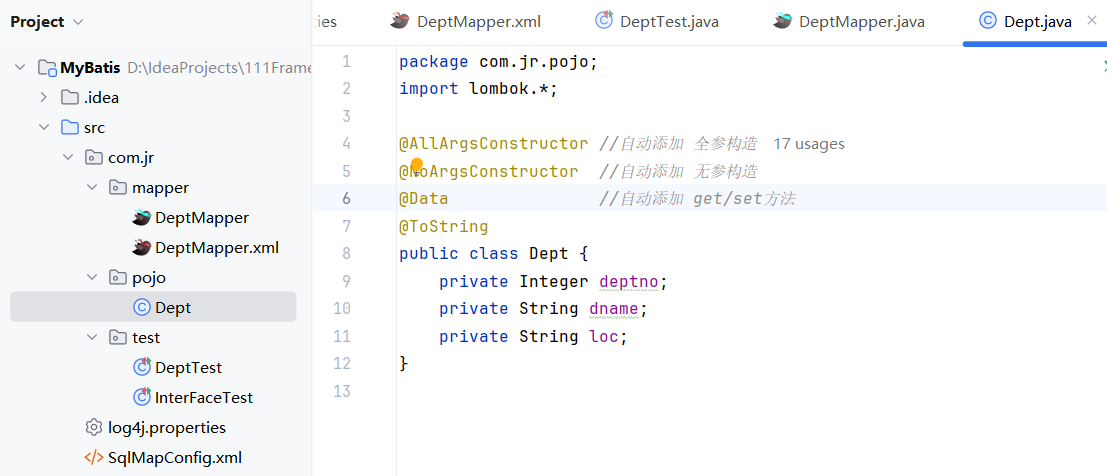Click line number 8 in gutter
Image resolution: width=1107 pixels, height=476 pixels.
[x=346, y=254]
